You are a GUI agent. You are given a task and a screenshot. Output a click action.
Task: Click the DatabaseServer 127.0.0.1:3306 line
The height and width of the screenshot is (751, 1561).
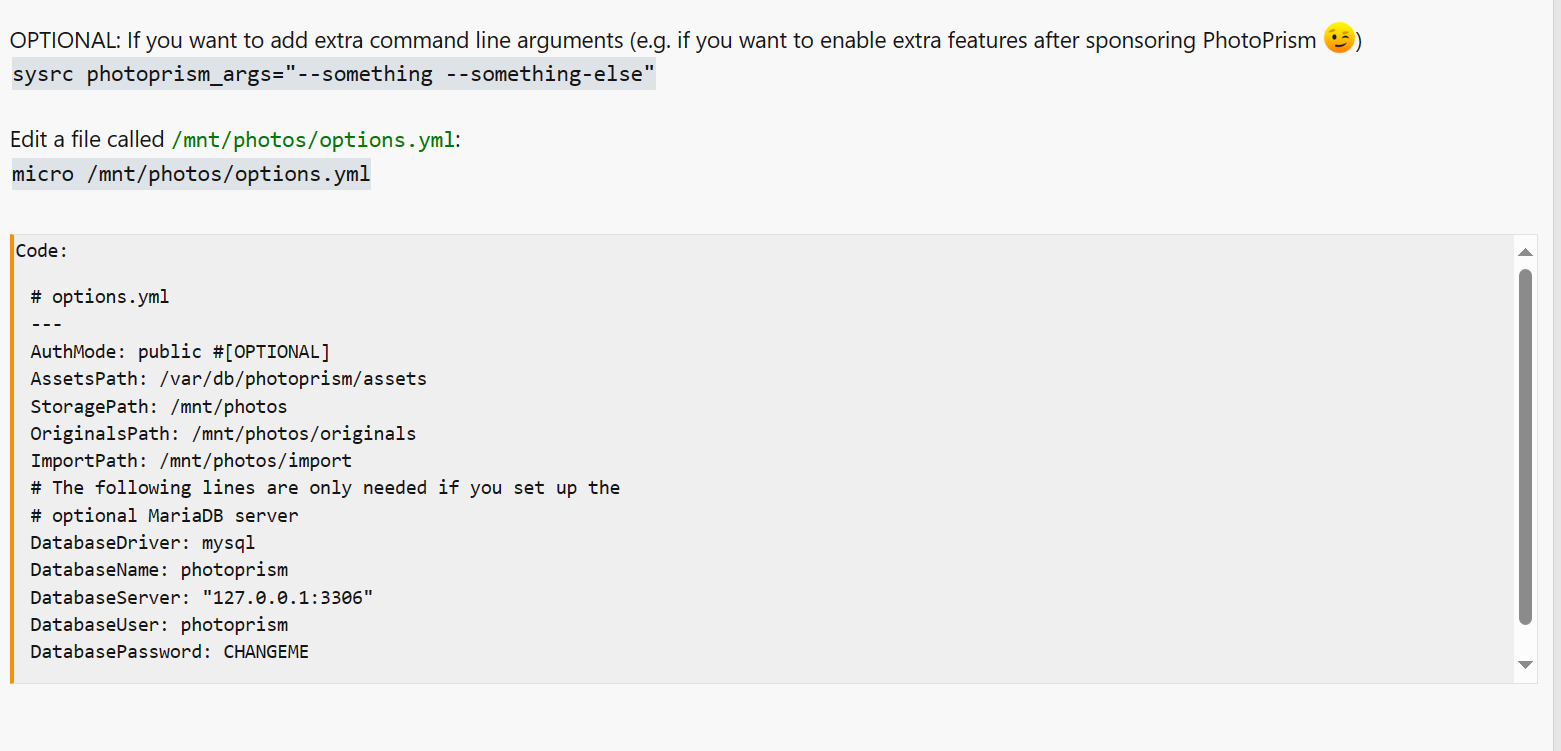point(202,597)
